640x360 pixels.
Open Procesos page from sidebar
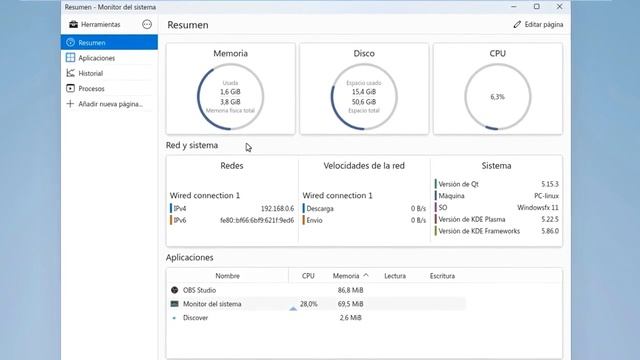109,89
